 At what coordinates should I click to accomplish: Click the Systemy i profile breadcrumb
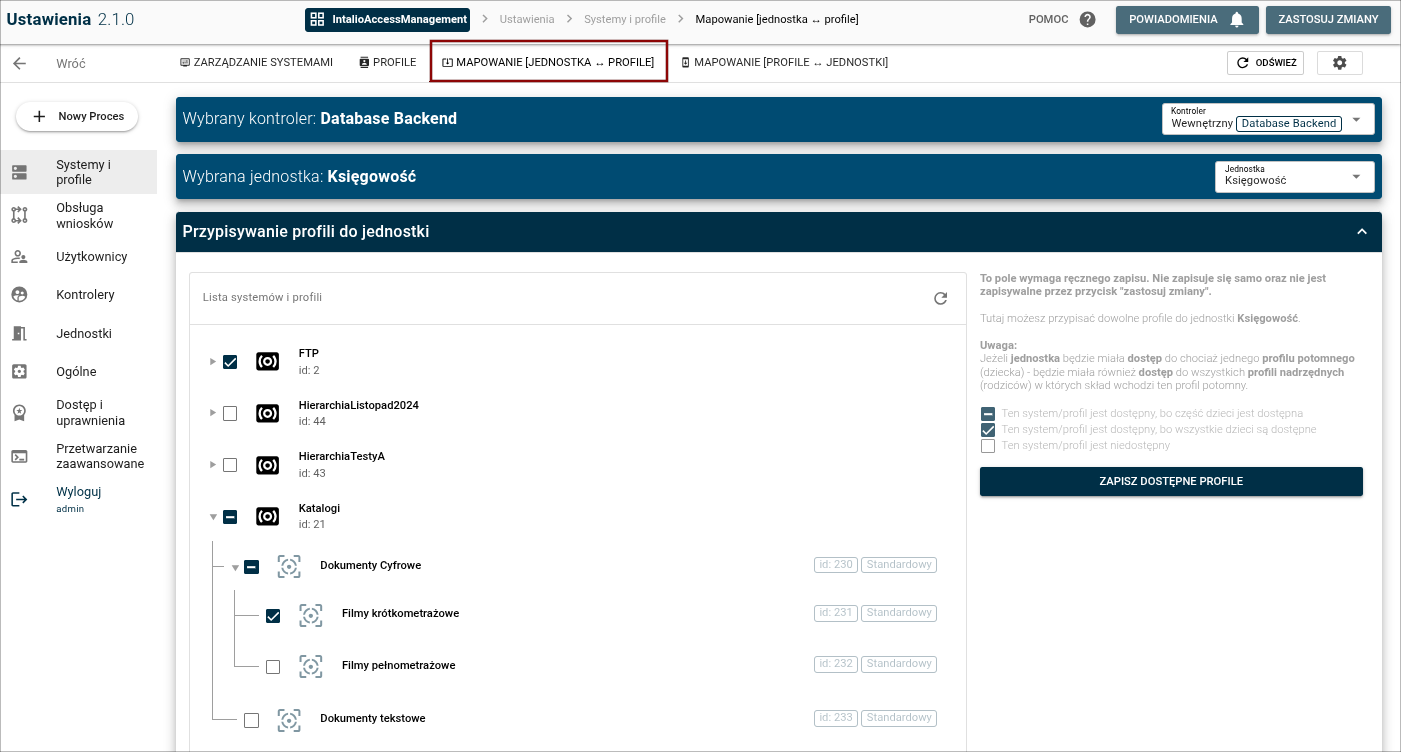[x=625, y=19]
